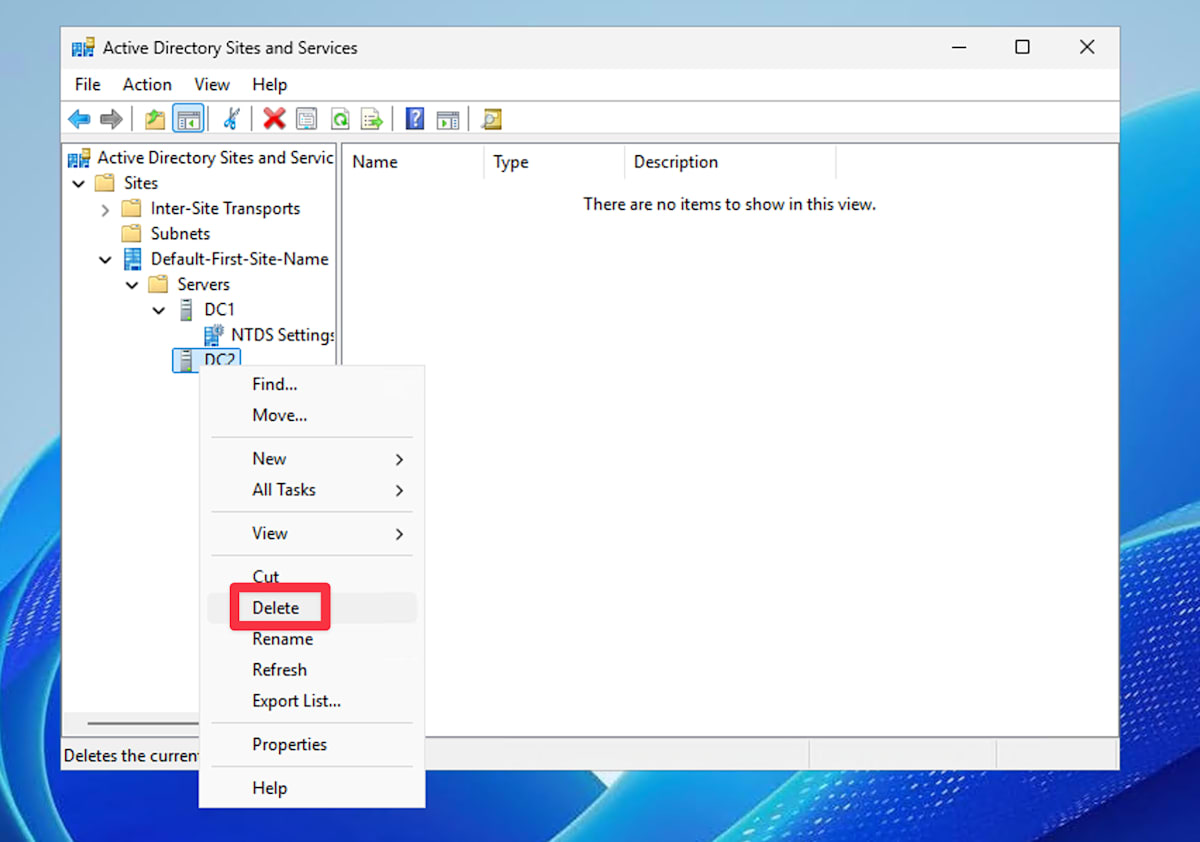Toggle the Show/Hide Action Pane icon
This screenshot has height=842, width=1200.
pos(448,119)
